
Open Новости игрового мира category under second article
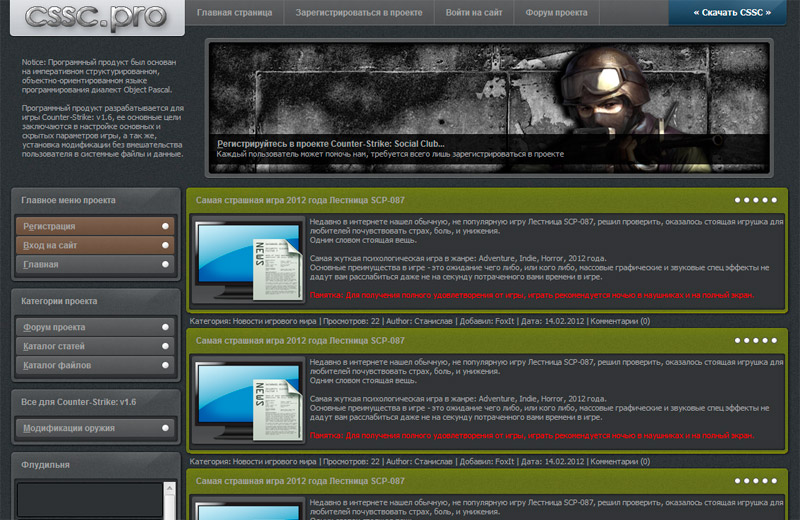(x=274, y=461)
